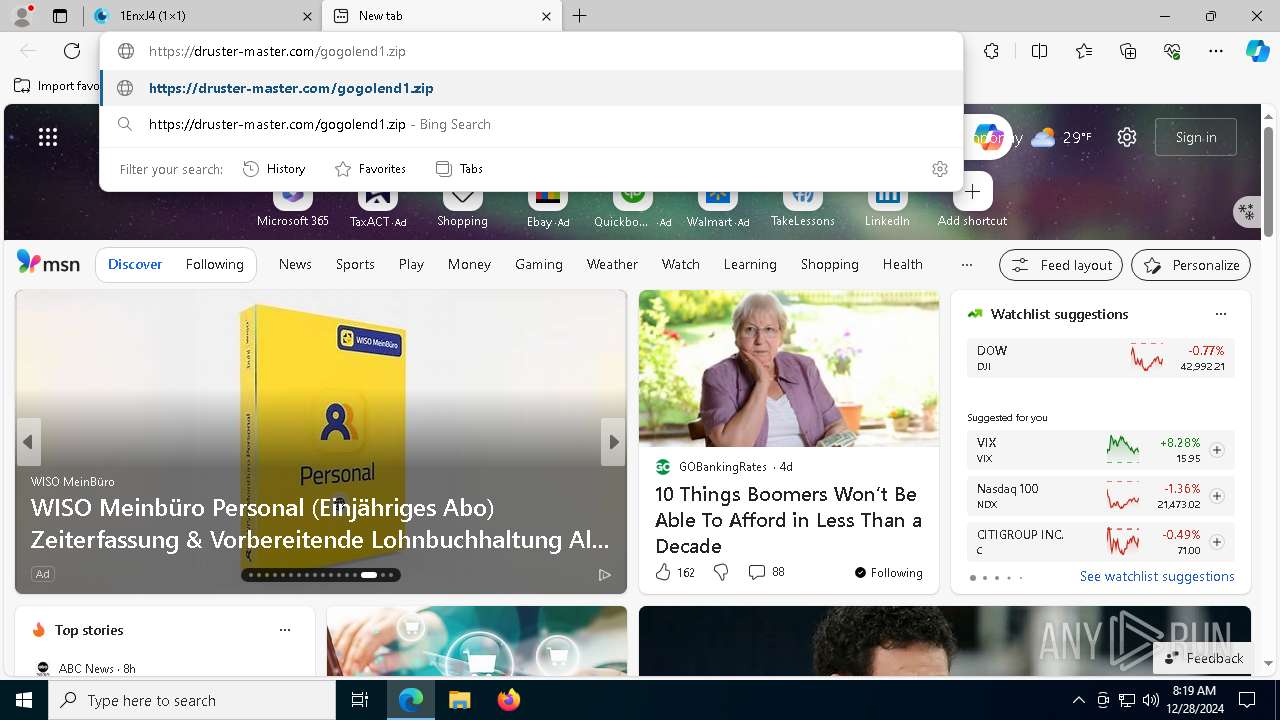Open the Money category
Screen dimensions: 1280x720
click(x=469, y=264)
